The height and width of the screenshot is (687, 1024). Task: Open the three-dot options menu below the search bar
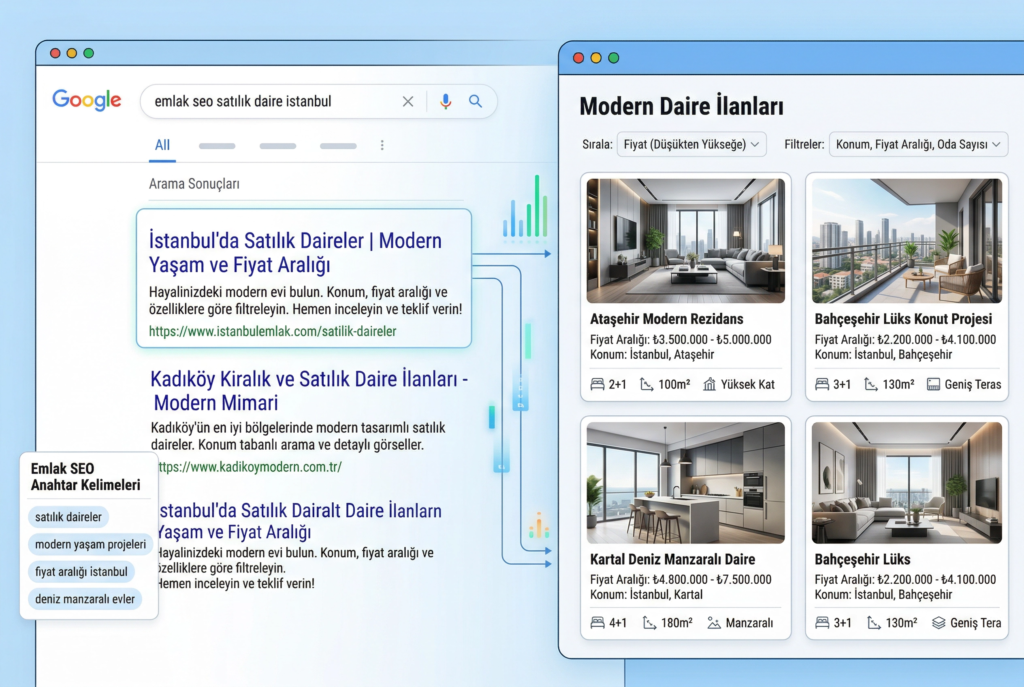(x=382, y=145)
